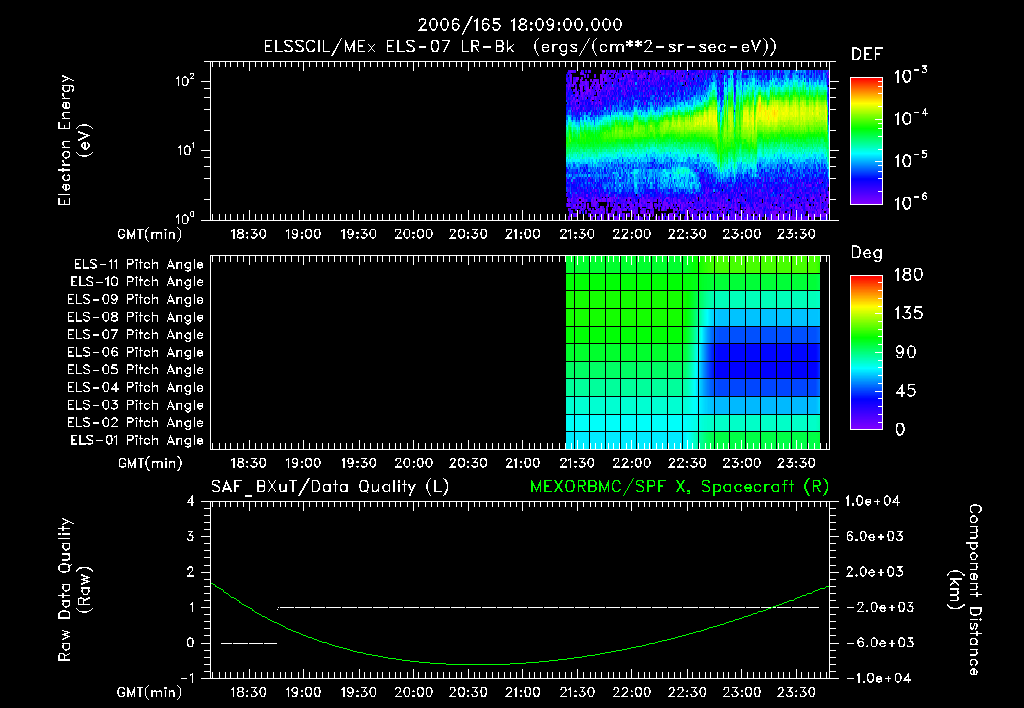The height and width of the screenshot is (708, 1024).
Task: Select the ELS-03 Pitch Angle label
Action: coord(136,405)
